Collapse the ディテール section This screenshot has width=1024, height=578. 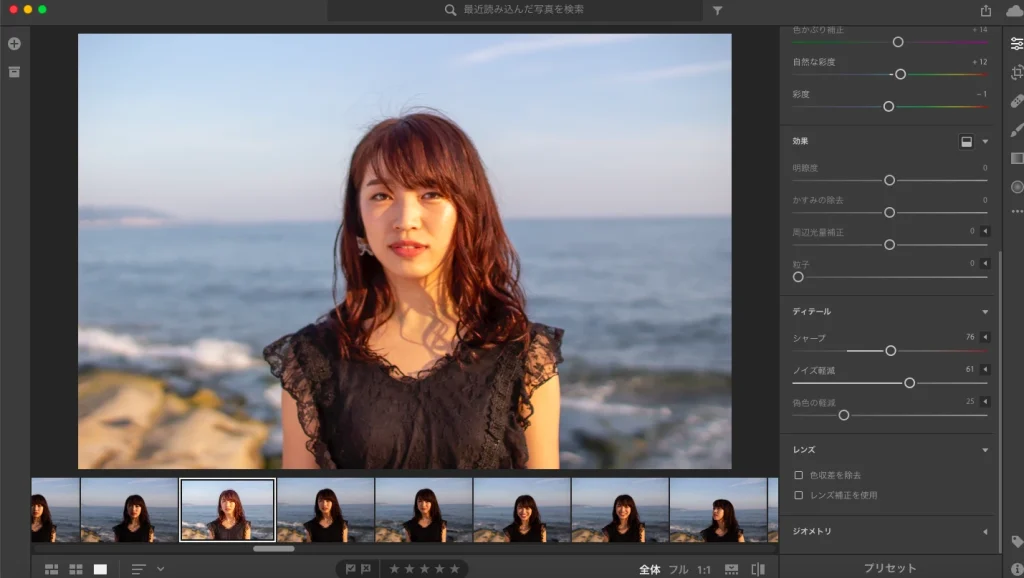pos(985,312)
